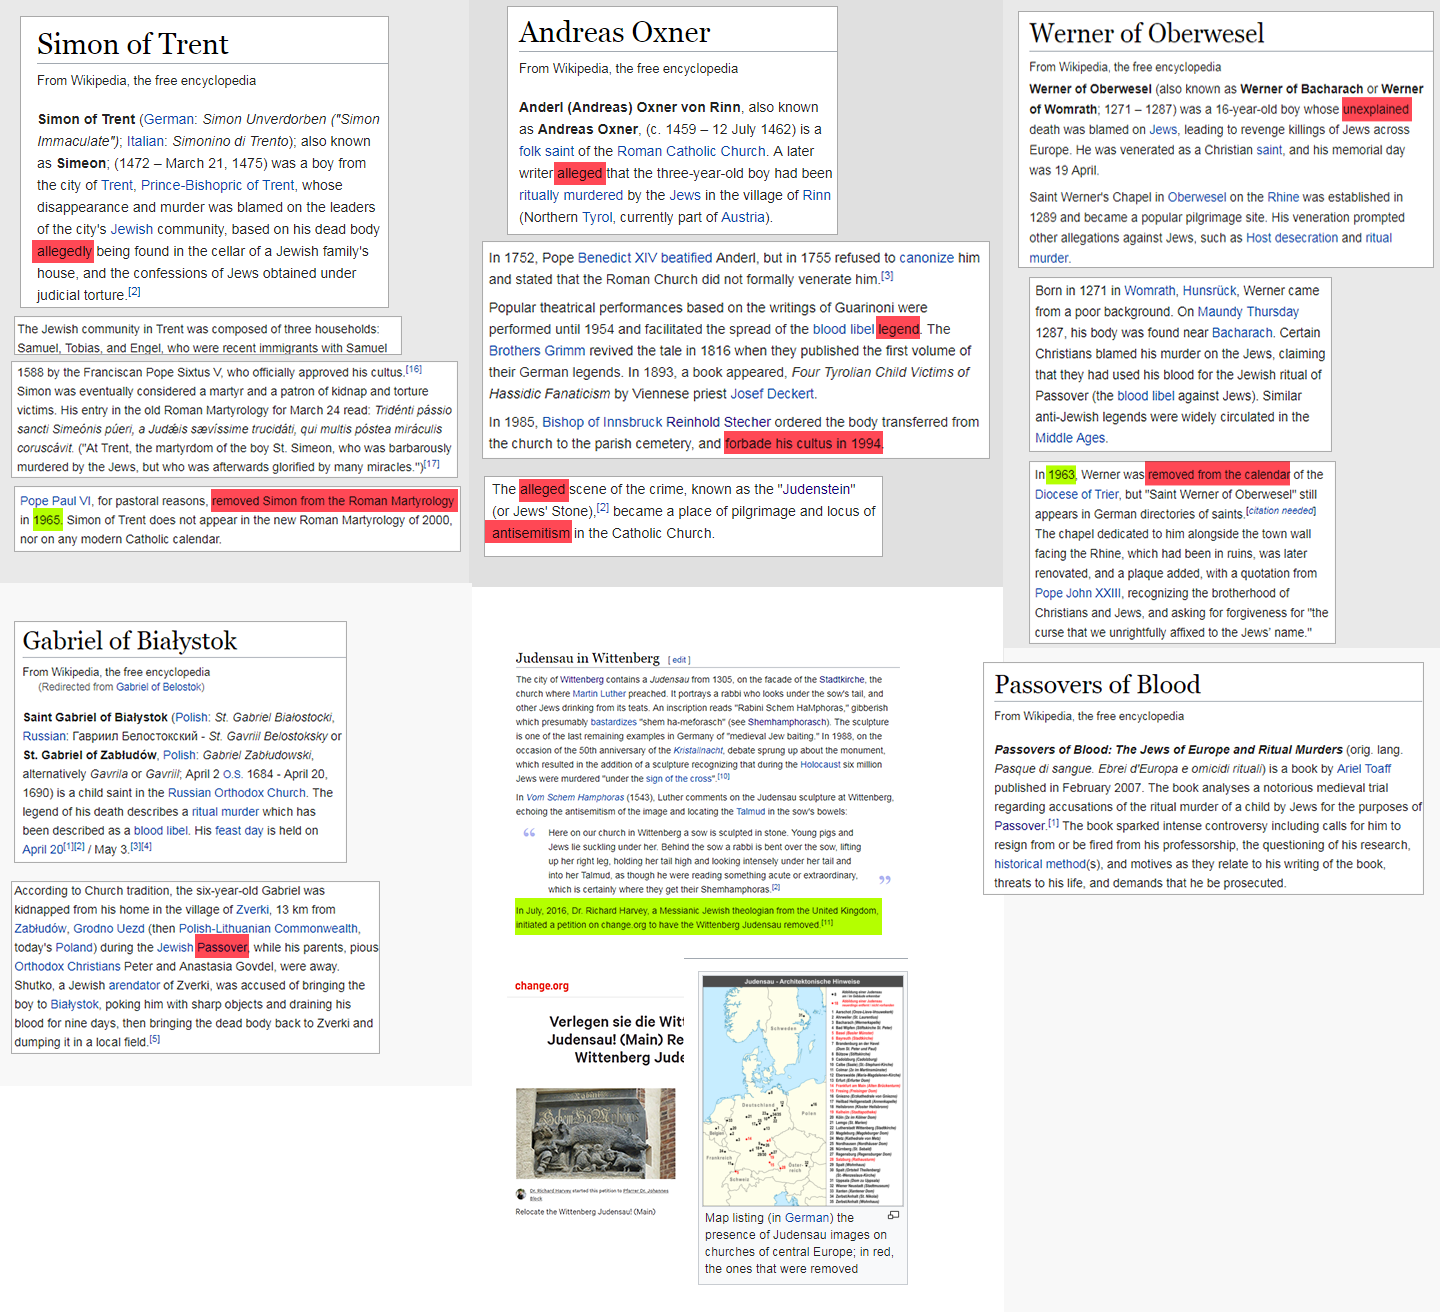Open the Wittenberg Judensau sculpture photo
1440x1312 pixels.
pos(595,1134)
